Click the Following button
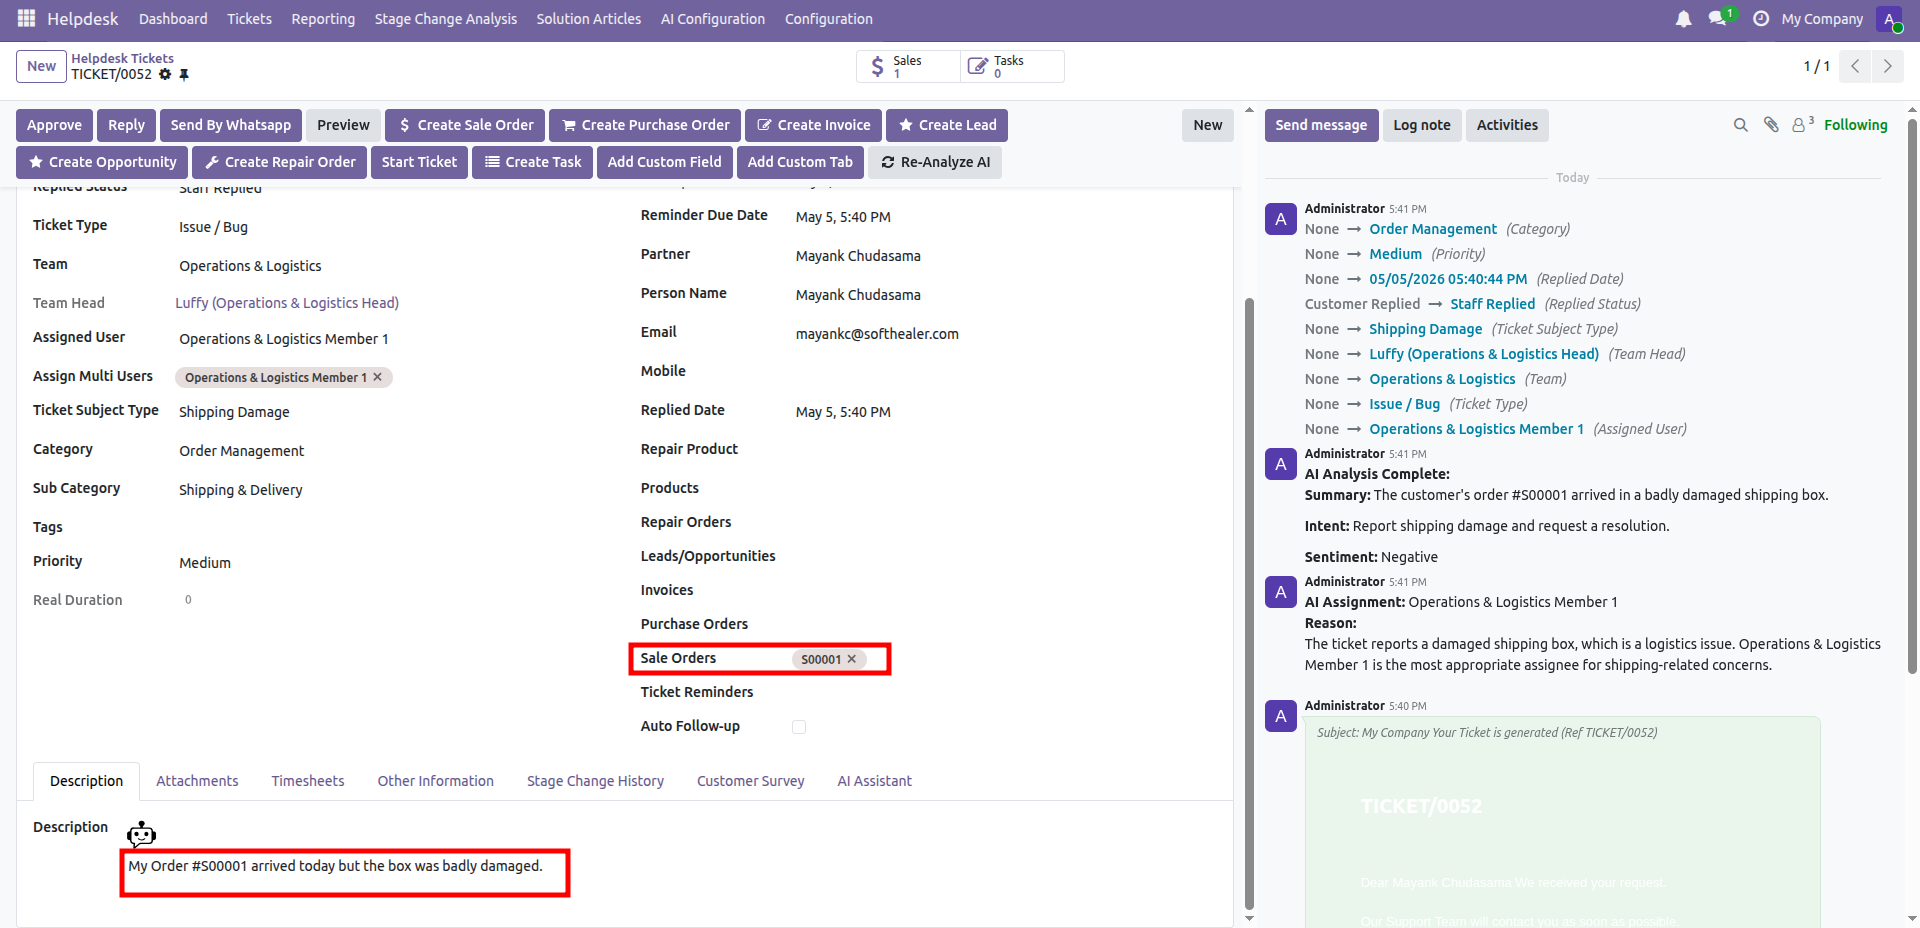The image size is (1920, 928). point(1856,125)
